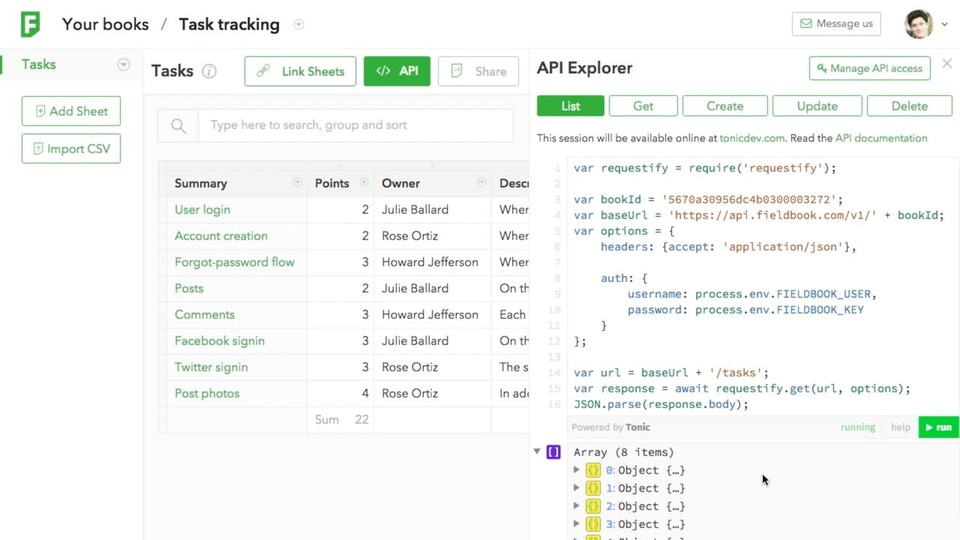The height and width of the screenshot is (540, 960).
Task: Open the Tasks sheet dropdown in sidebar
Action: pyautogui.click(x=124, y=64)
